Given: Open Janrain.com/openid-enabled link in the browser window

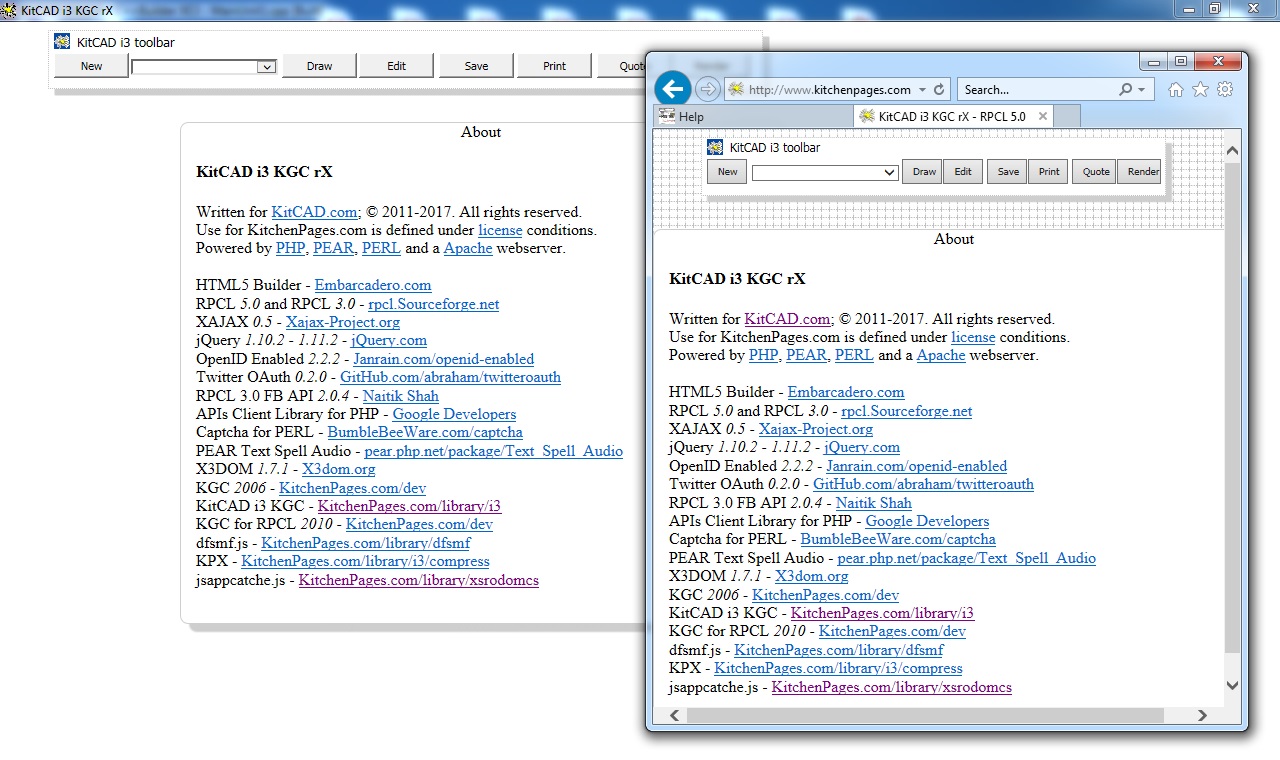Looking at the screenshot, I should [916, 466].
